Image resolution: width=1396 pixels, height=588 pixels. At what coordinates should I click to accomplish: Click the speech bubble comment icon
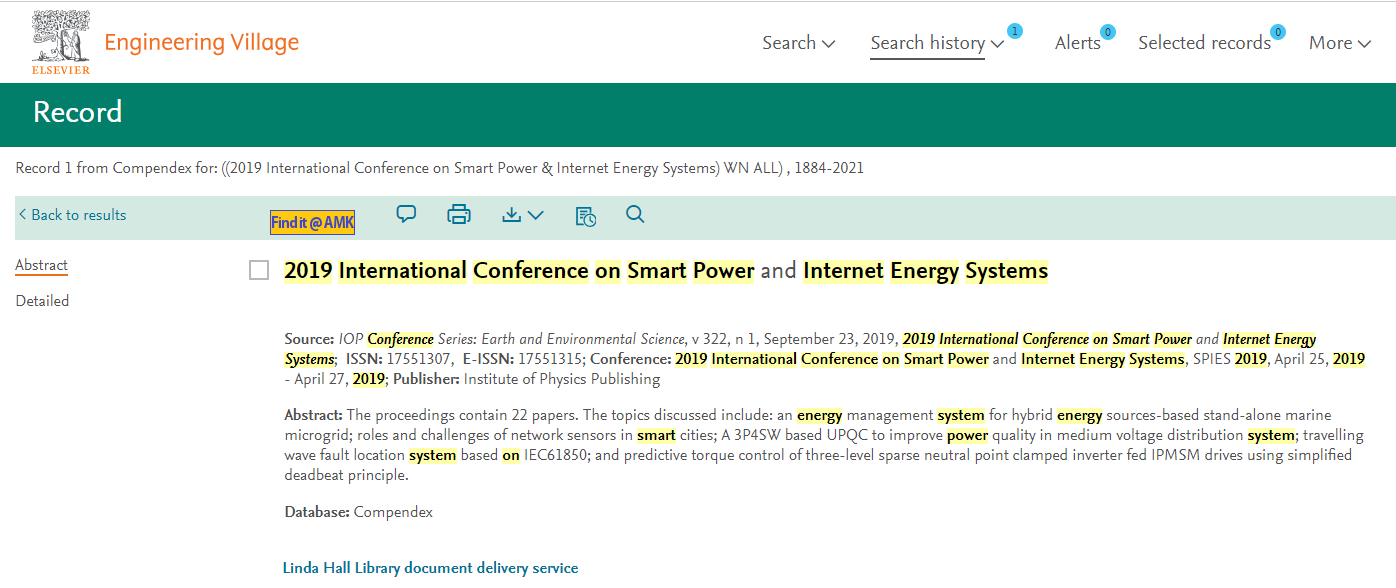coord(406,214)
